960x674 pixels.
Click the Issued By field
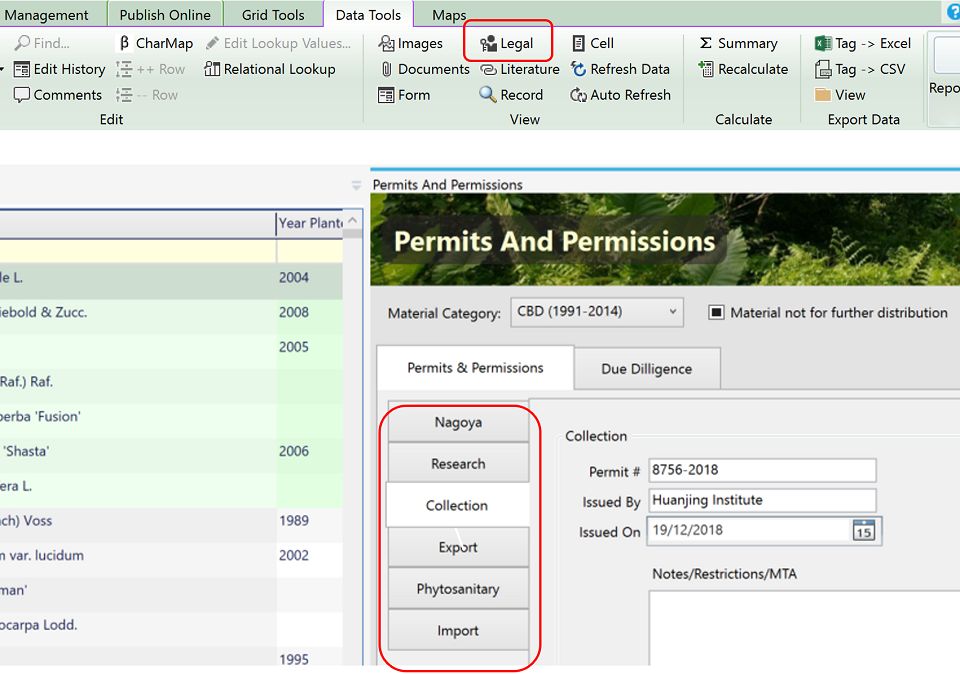[x=762, y=500]
